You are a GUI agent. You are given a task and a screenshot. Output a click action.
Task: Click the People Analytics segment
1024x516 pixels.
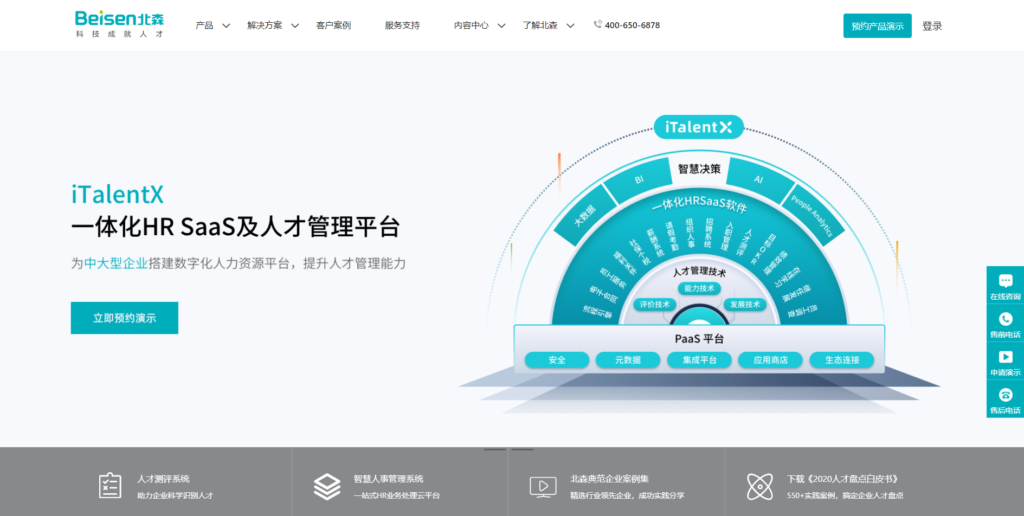pyautogui.click(x=811, y=216)
